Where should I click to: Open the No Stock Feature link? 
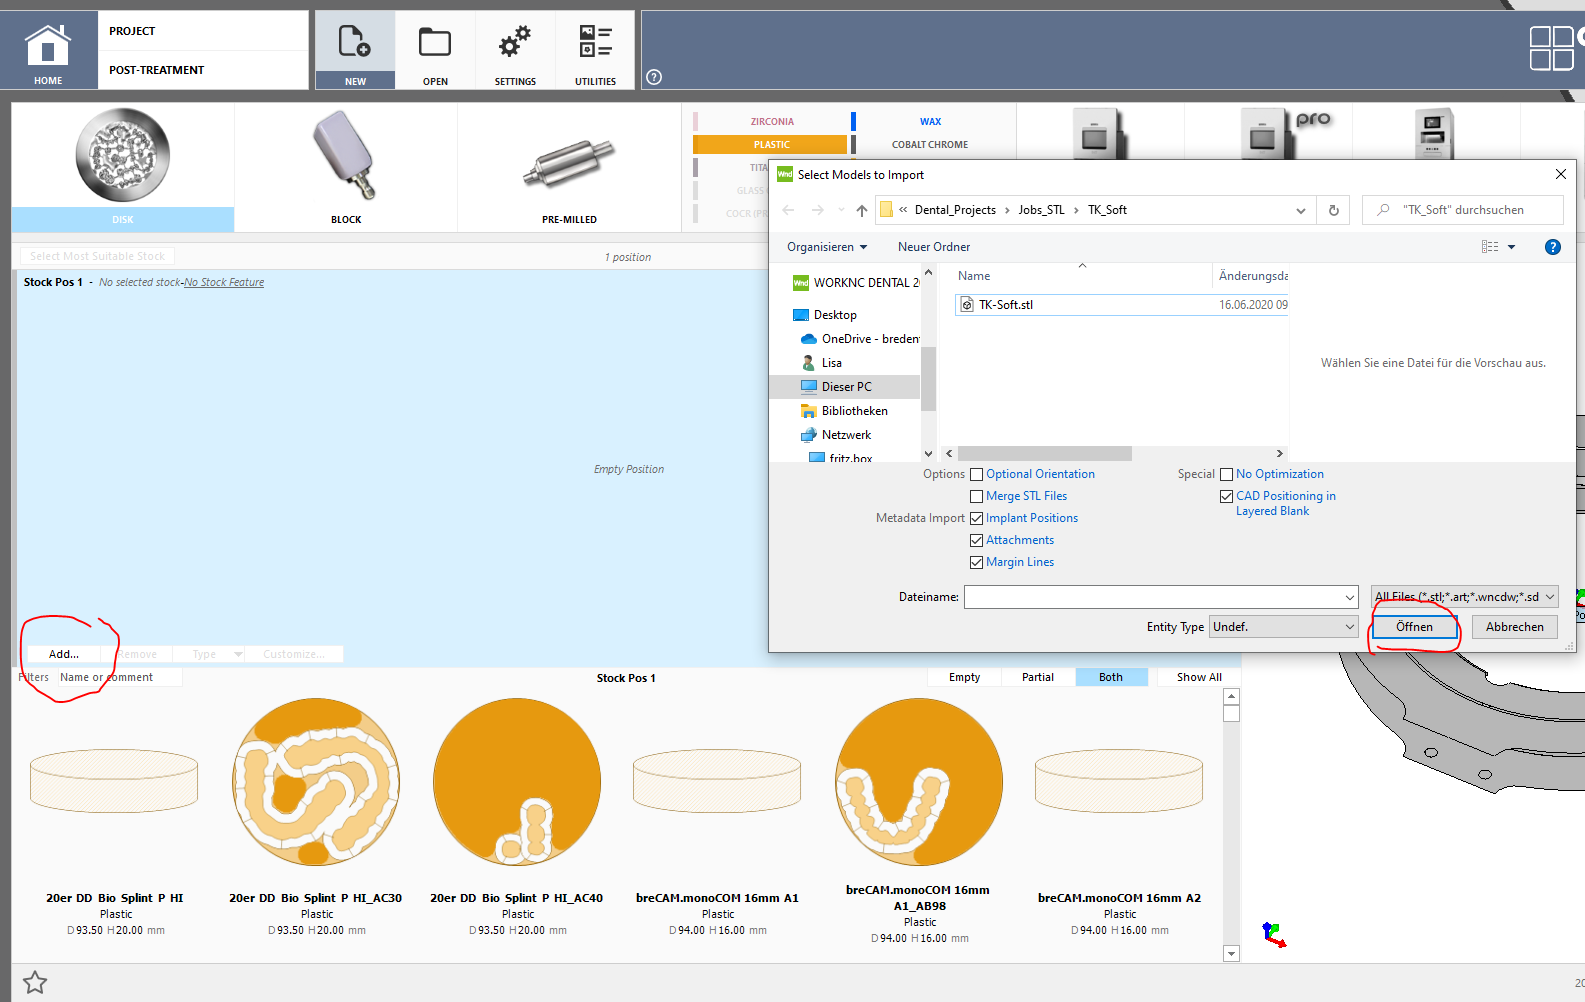tap(224, 283)
